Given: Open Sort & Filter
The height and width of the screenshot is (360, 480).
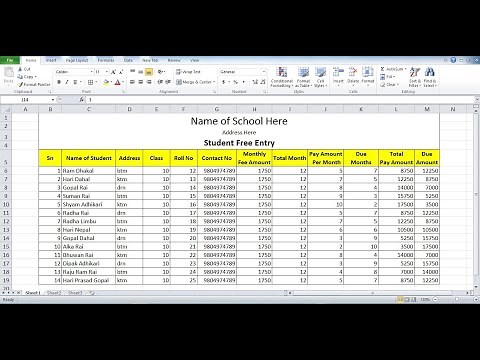Looking at the screenshot, I should pyautogui.click(x=414, y=77).
